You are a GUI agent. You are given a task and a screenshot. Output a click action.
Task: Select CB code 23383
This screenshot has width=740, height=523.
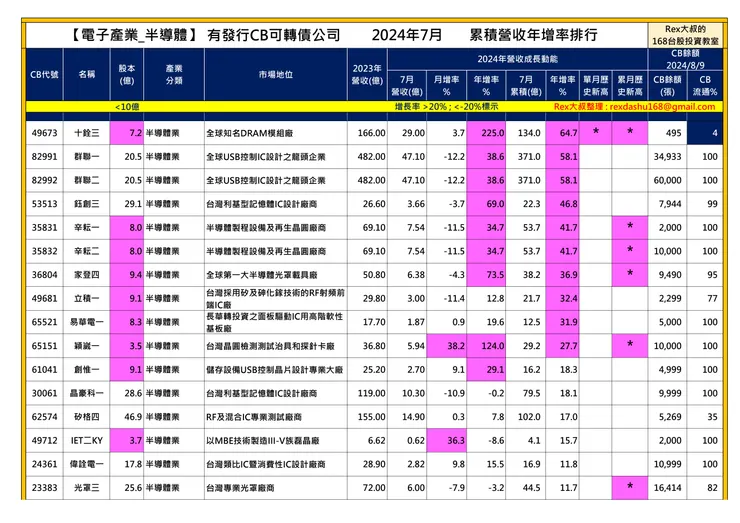tap(44, 488)
